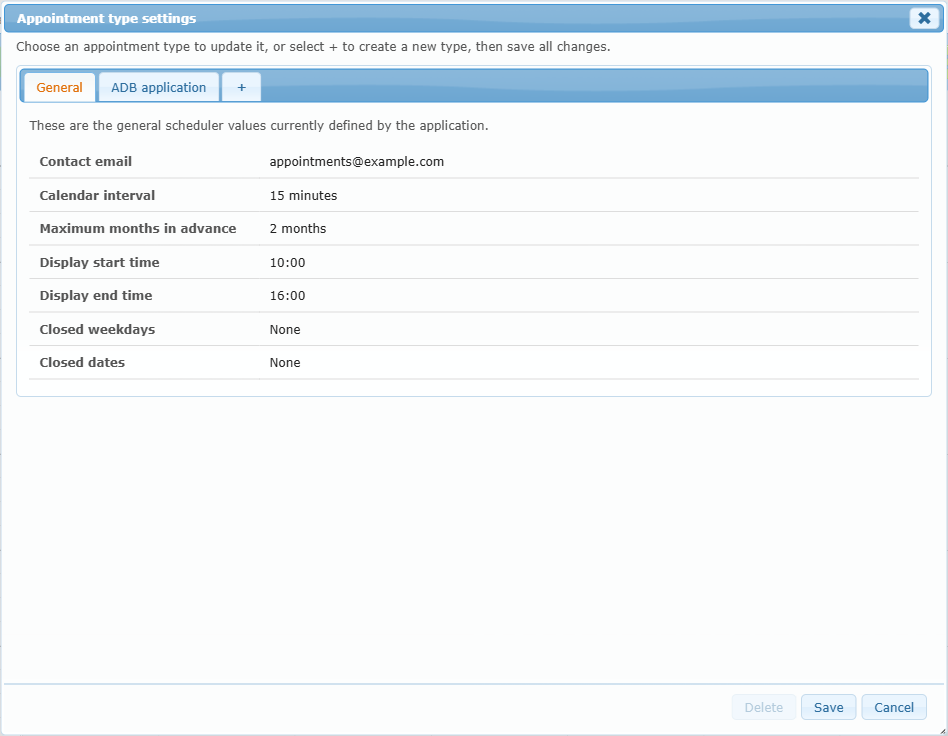Open the ADB application tab
Viewport: 948px width, 736px height.
[x=158, y=88]
